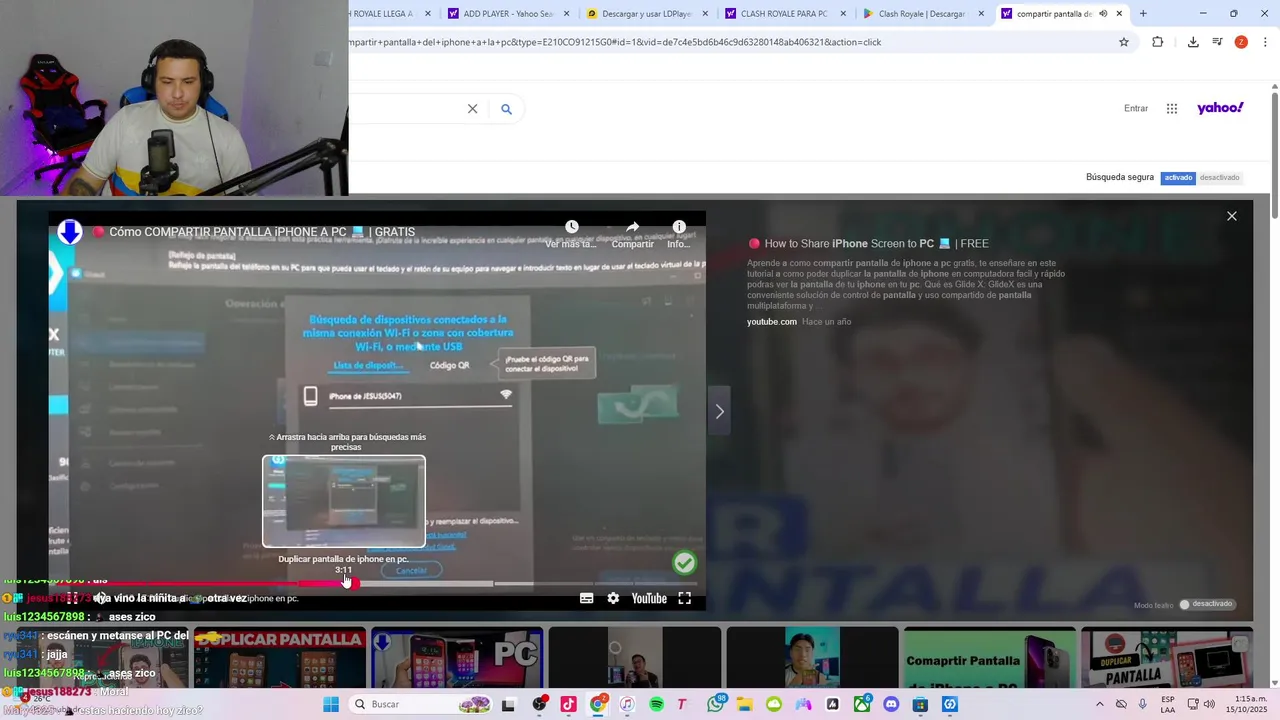Open Microsoft Store from the taskbar
This screenshot has height=720, width=1280.
[921, 704]
